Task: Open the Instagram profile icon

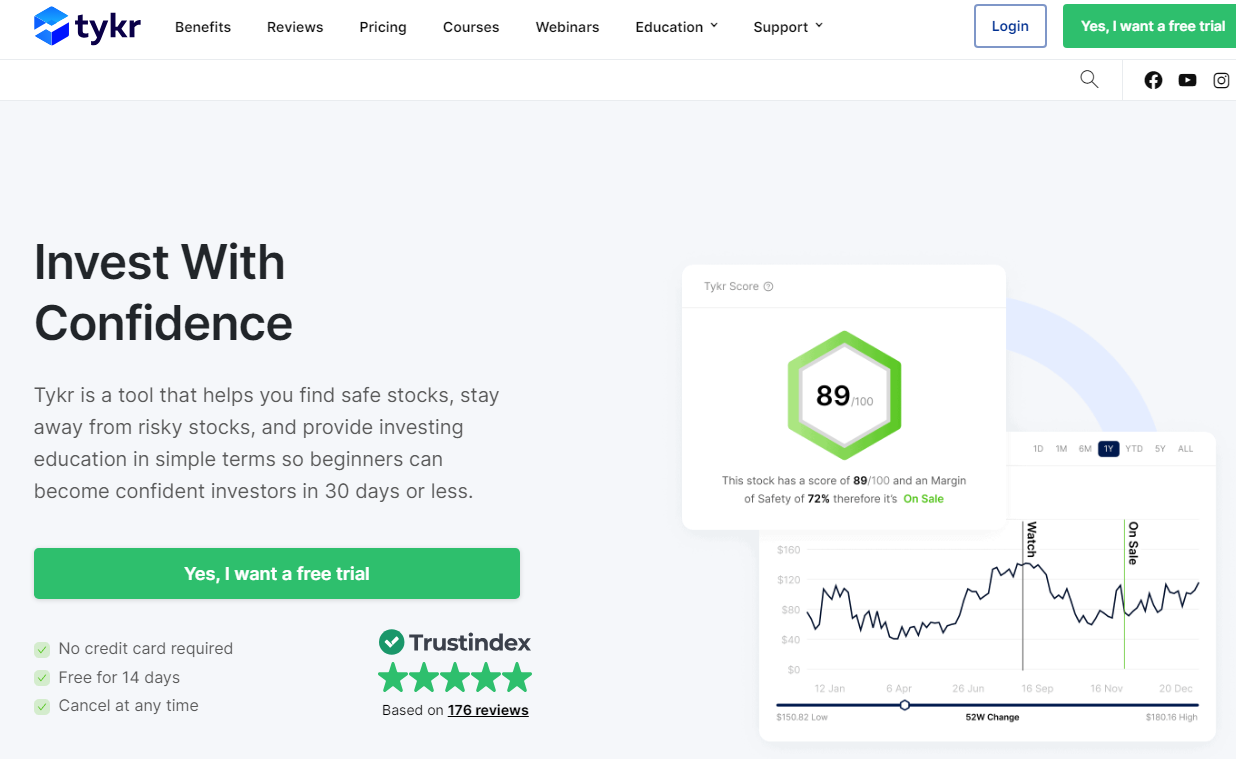Action: (1221, 80)
